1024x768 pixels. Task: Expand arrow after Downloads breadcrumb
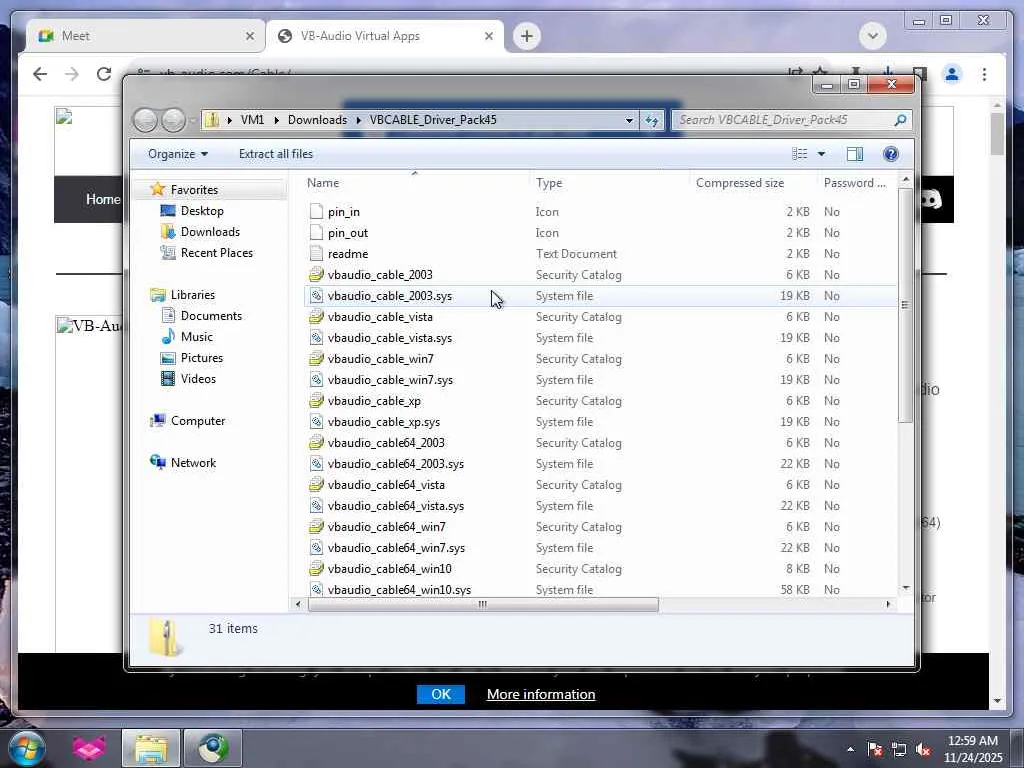[x=359, y=120]
